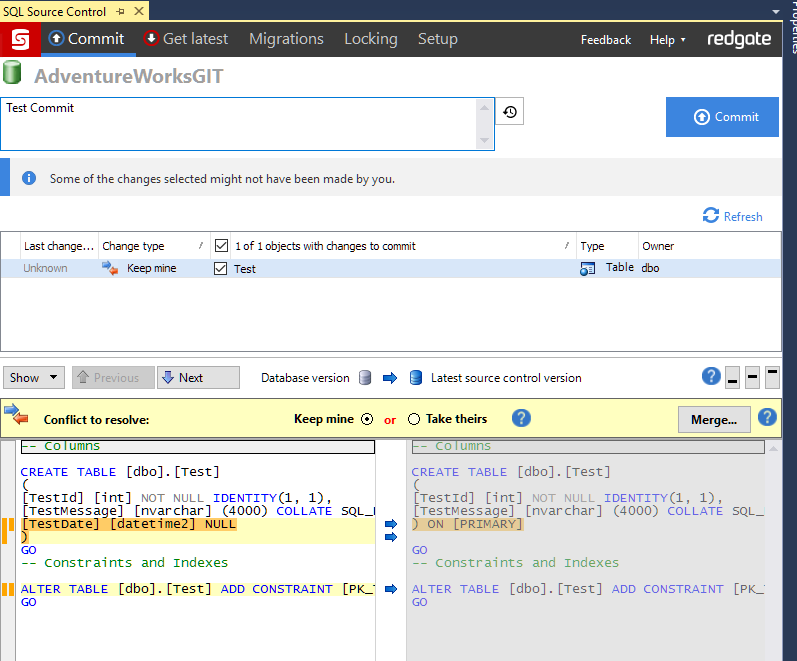Screen dimensions: 797x661
Task: Click the pin icon on SQL Source Control tab
Action: click(121, 10)
